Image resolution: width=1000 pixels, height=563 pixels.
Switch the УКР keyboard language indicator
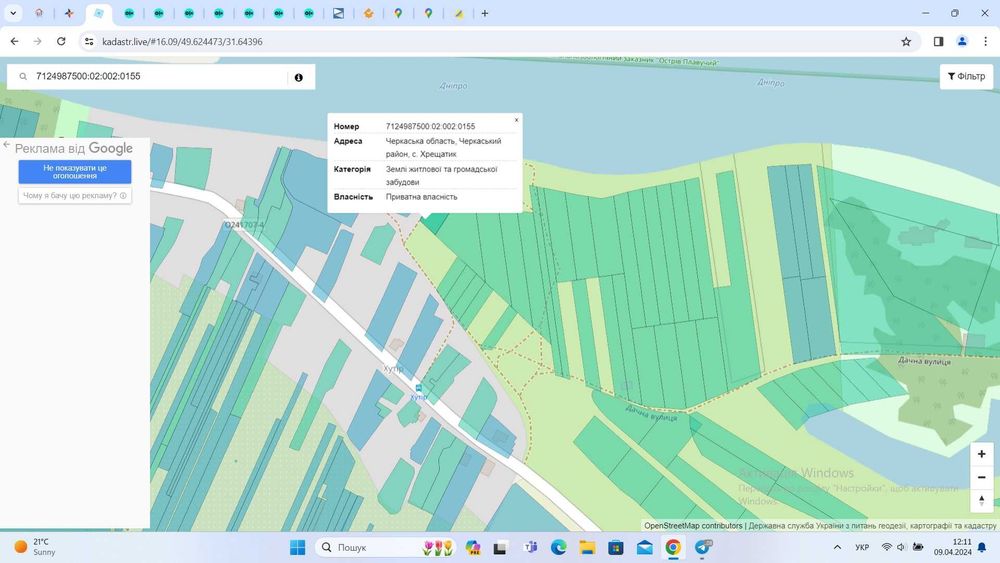click(x=862, y=547)
